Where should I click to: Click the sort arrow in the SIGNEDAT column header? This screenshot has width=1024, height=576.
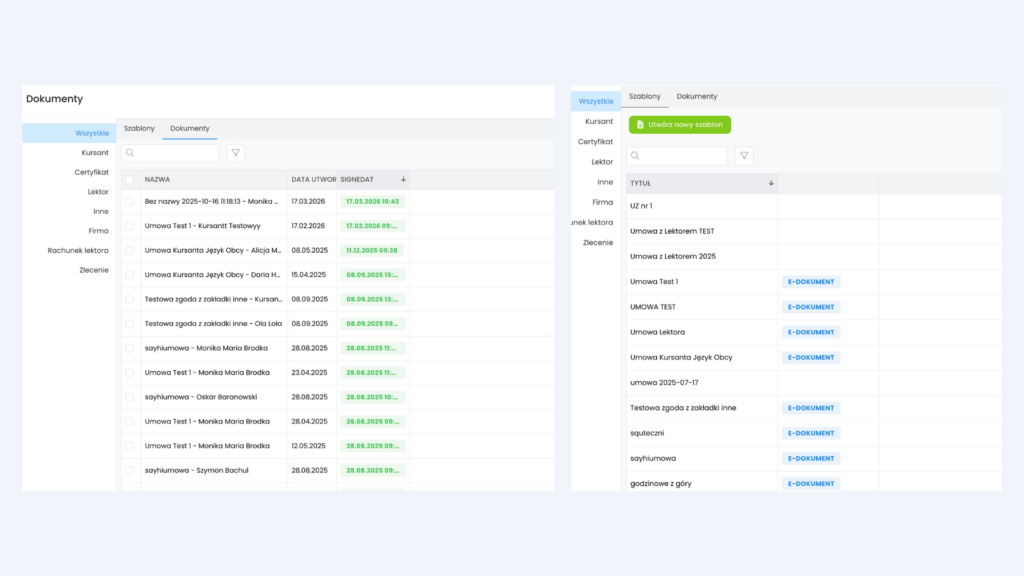403,179
